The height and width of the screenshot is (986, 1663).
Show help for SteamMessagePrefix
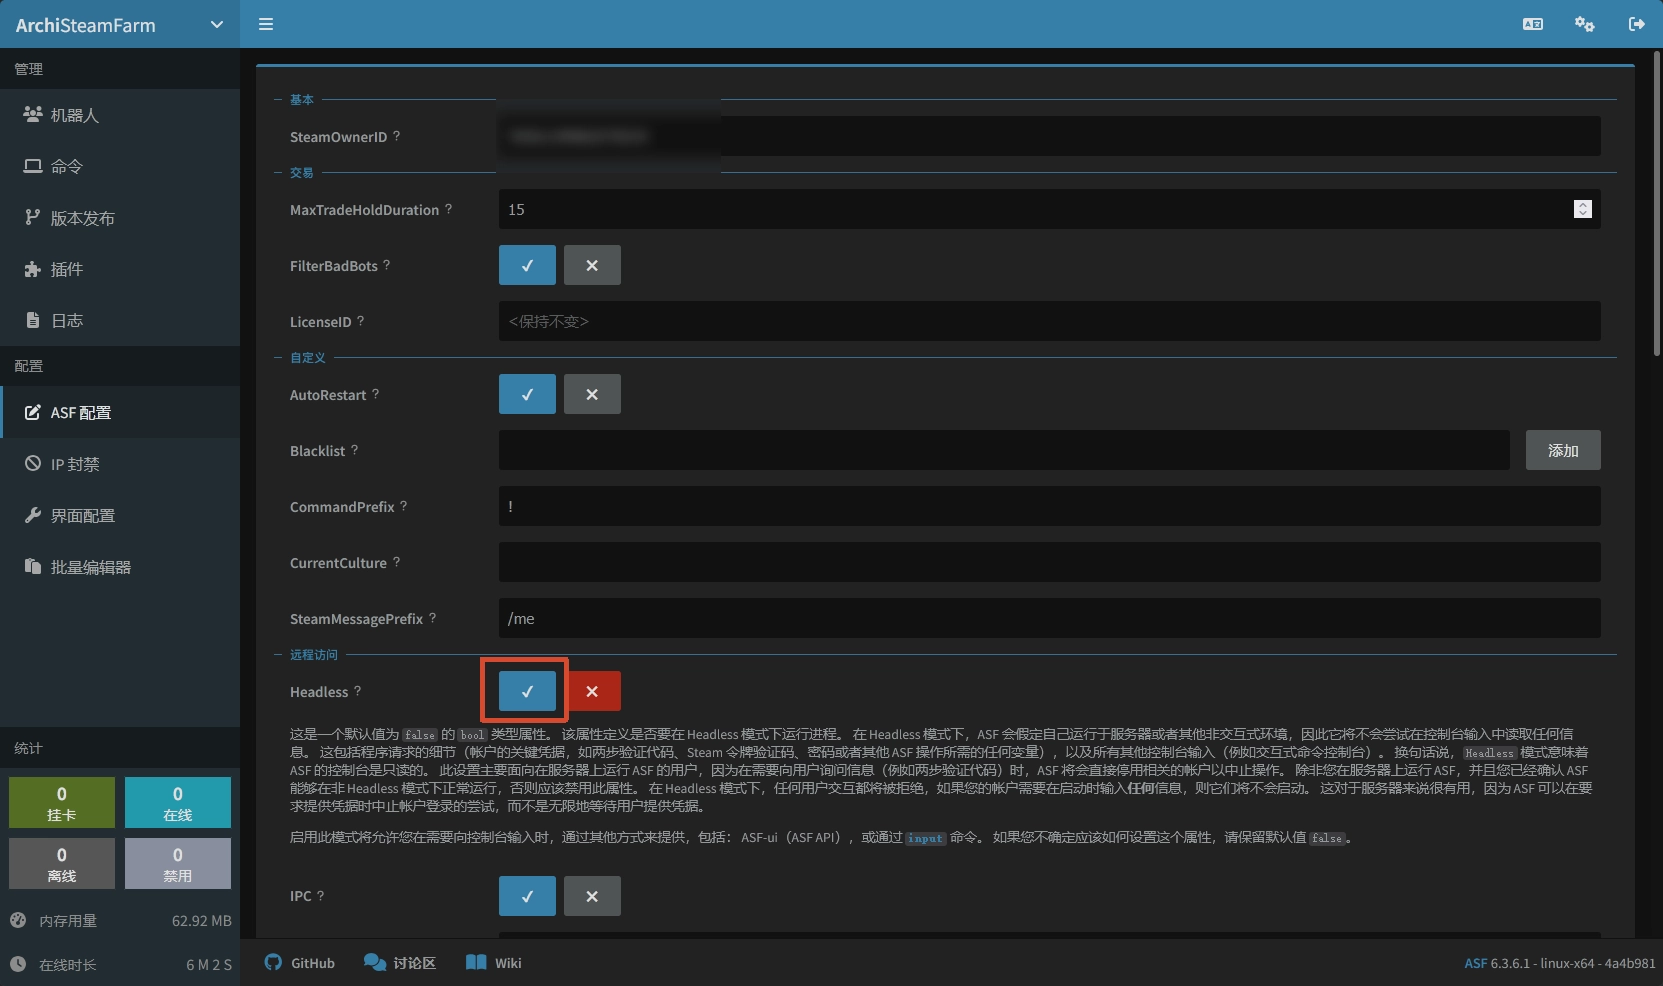432,618
